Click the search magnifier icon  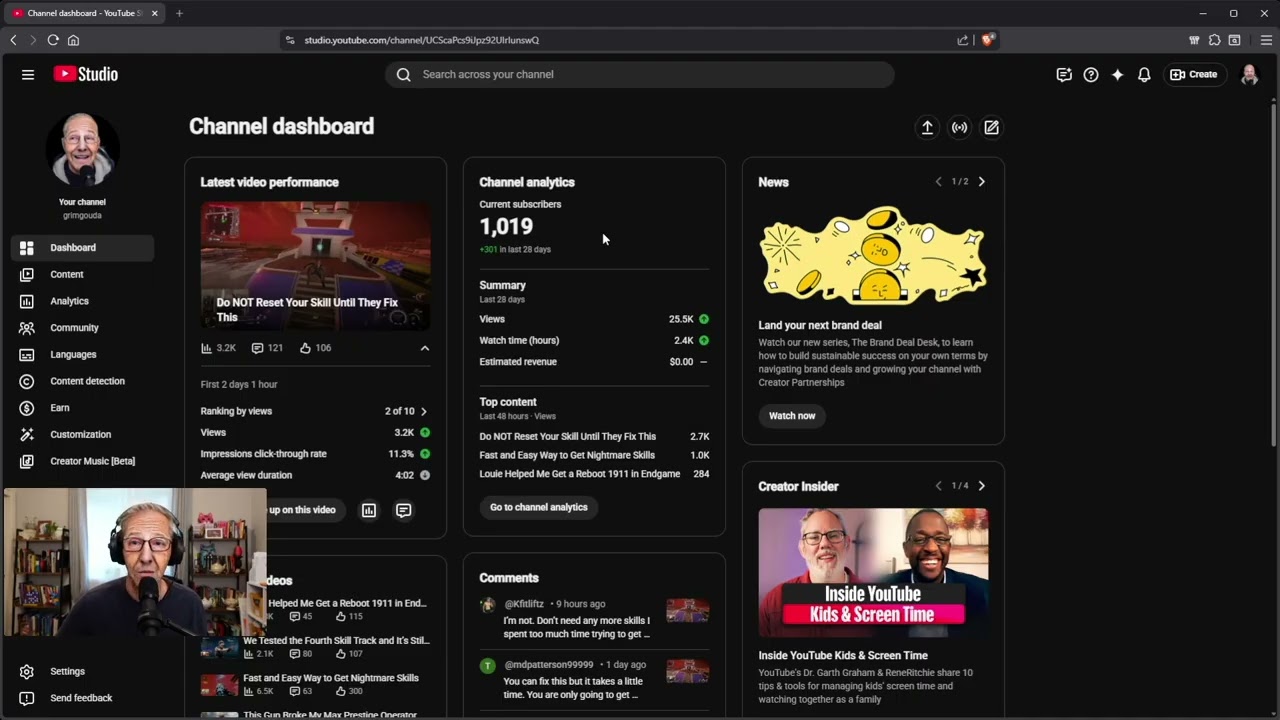403,74
